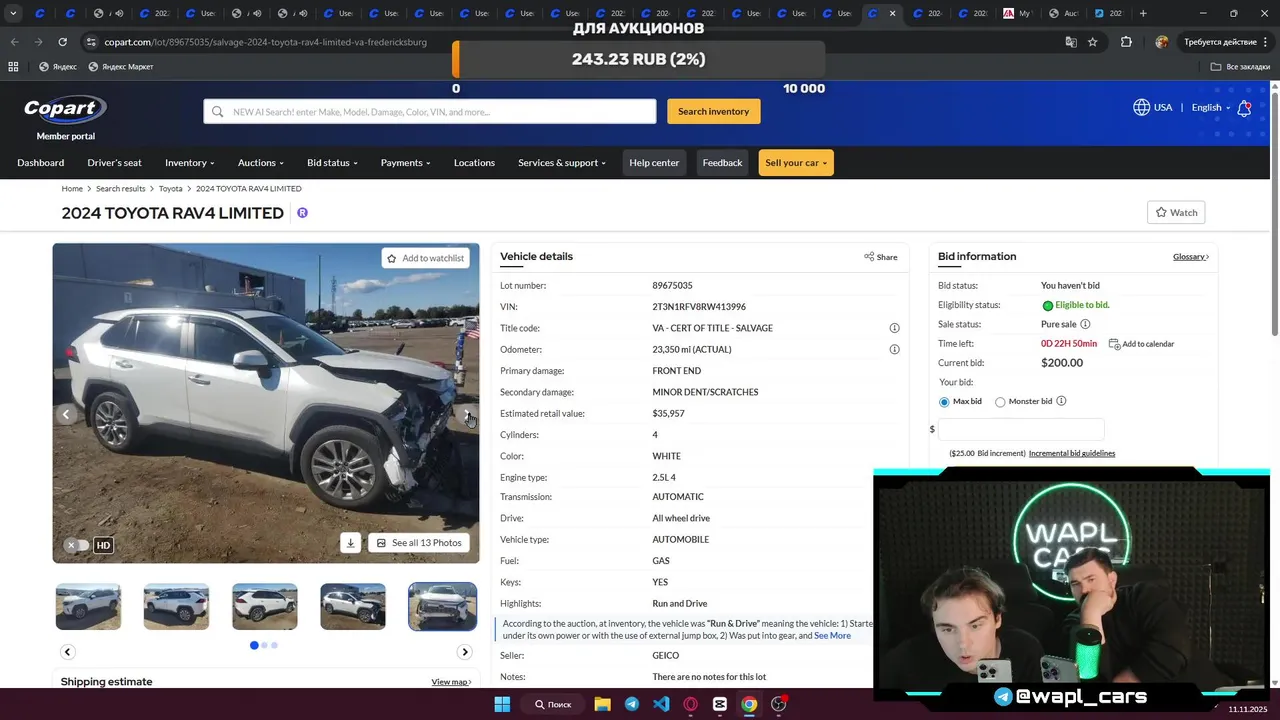Expand the Auctions dropdown menu

pyautogui.click(x=261, y=163)
